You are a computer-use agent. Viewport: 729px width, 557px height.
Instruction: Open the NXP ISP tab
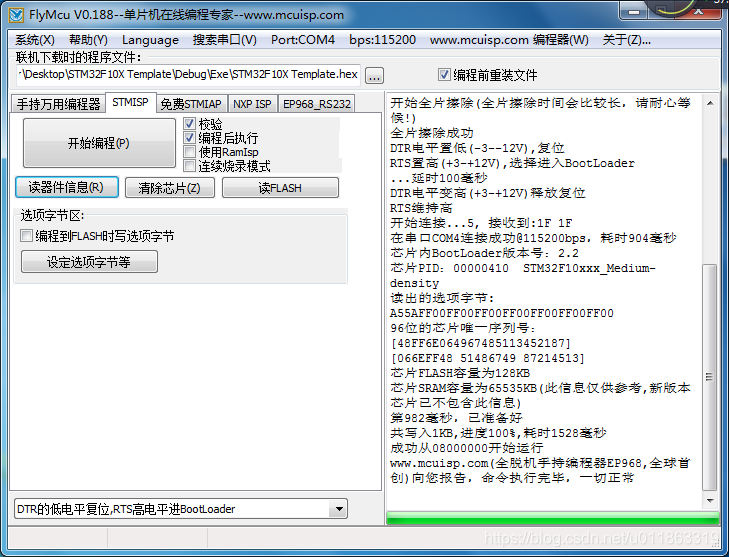tap(252, 104)
